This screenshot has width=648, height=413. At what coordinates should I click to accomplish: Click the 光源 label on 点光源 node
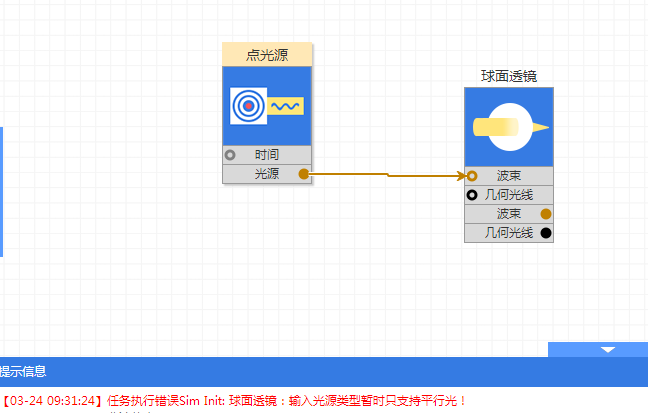coord(267,174)
